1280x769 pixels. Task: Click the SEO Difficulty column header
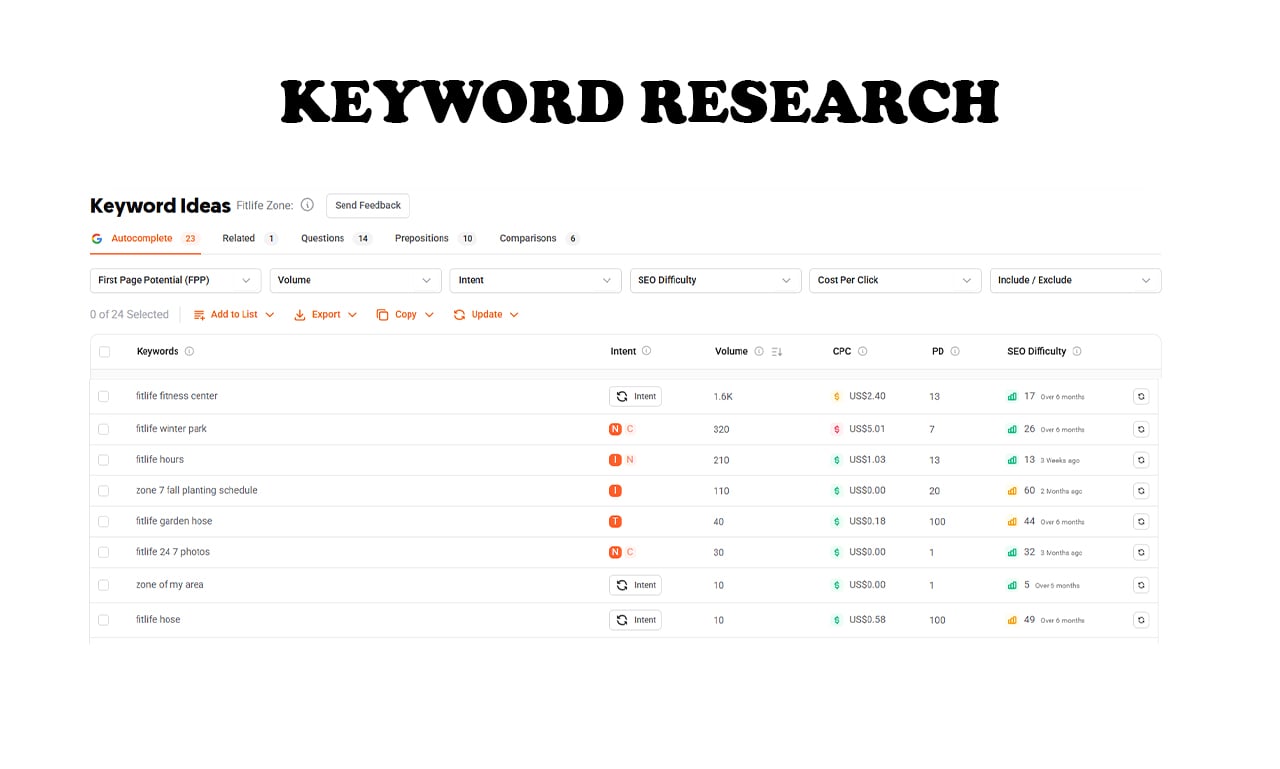(1037, 352)
